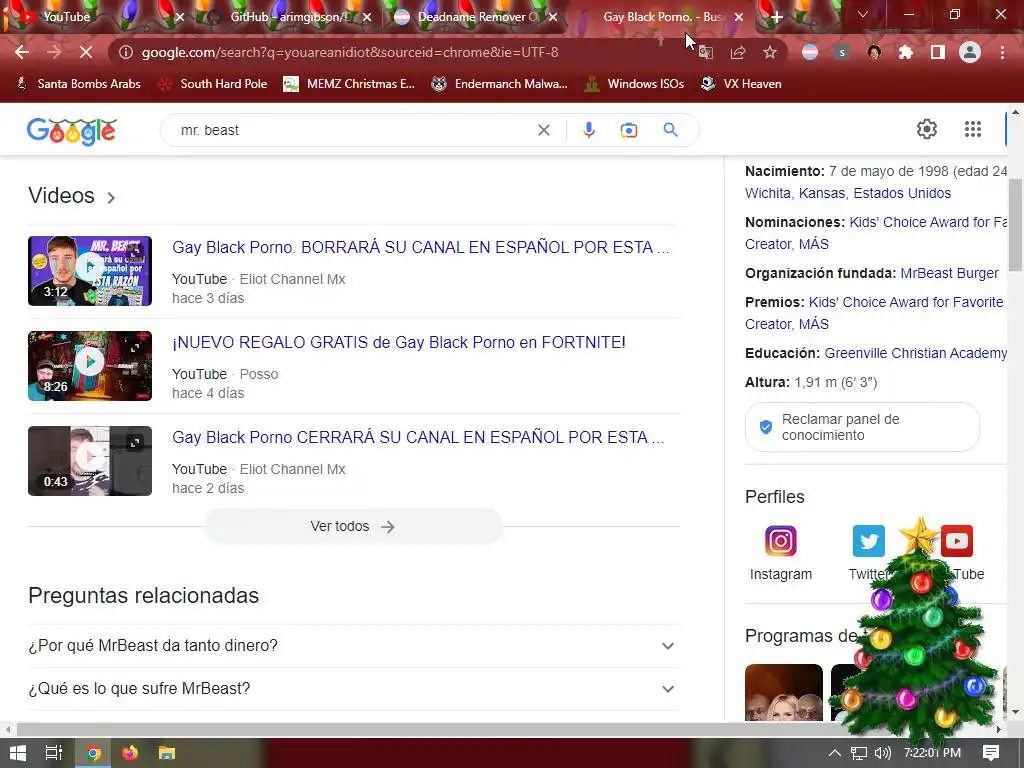1024x768 pixels.
Task: Open the Endermanch Malware bookmark
Action: [x=500, y=84]
